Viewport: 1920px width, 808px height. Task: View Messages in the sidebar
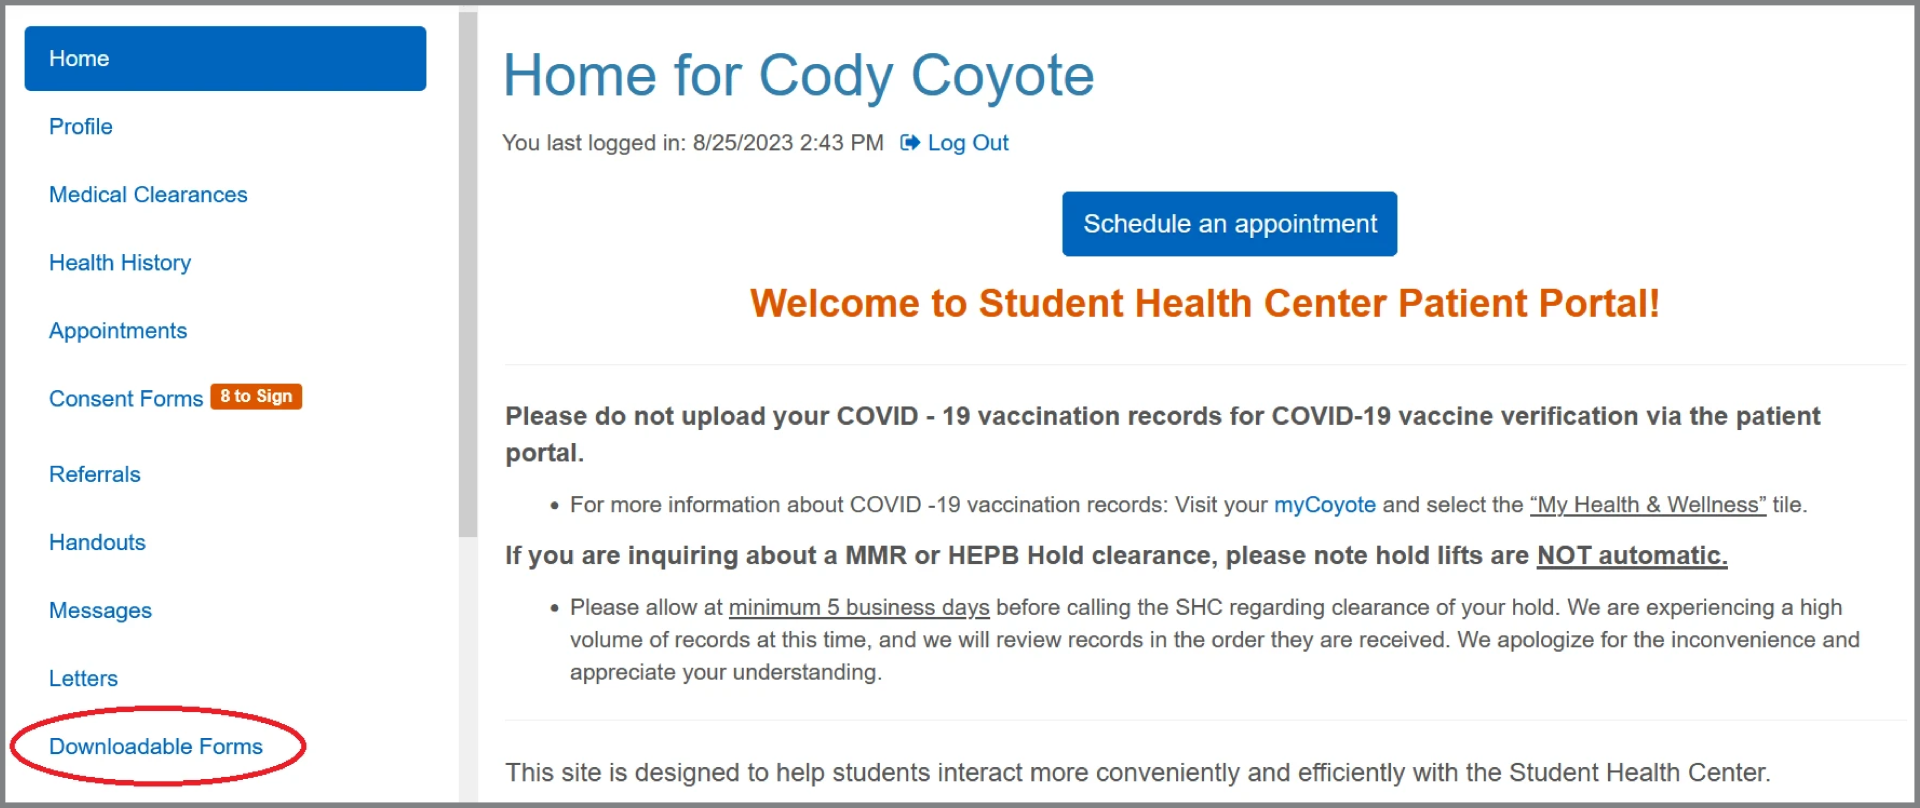[x=100, y=611]
